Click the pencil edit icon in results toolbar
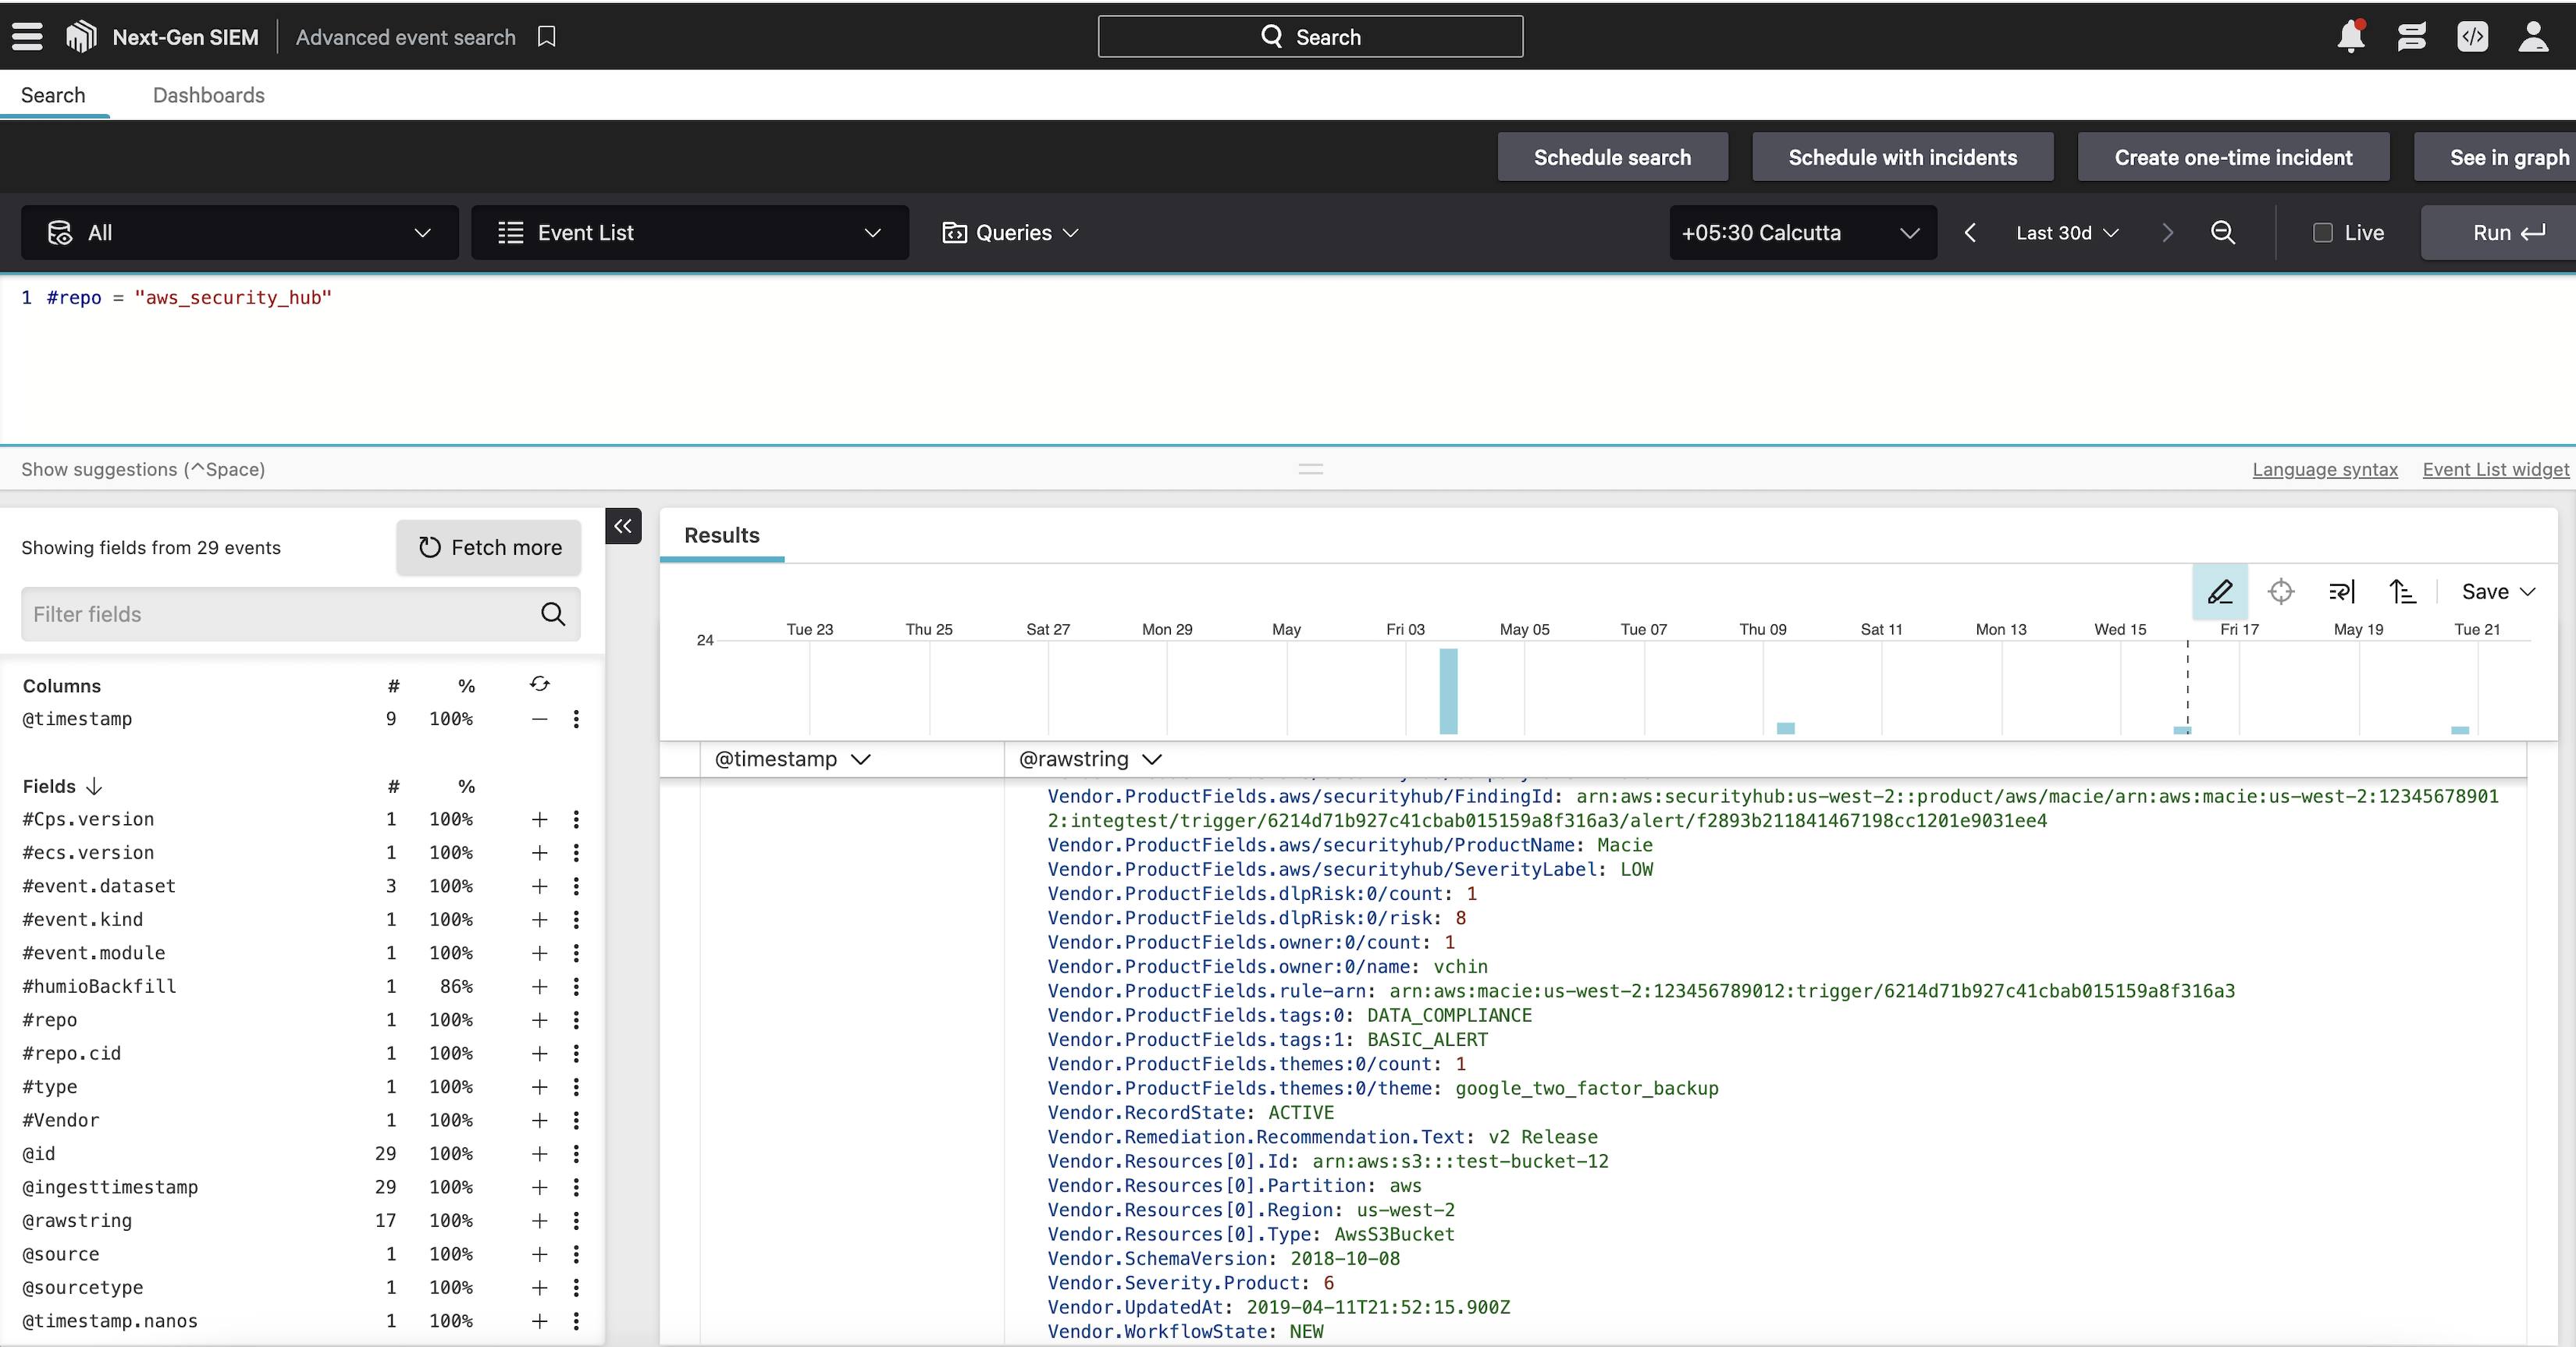The width and height of the screenshot is (2576, 1347). [x=2220, y=592]
